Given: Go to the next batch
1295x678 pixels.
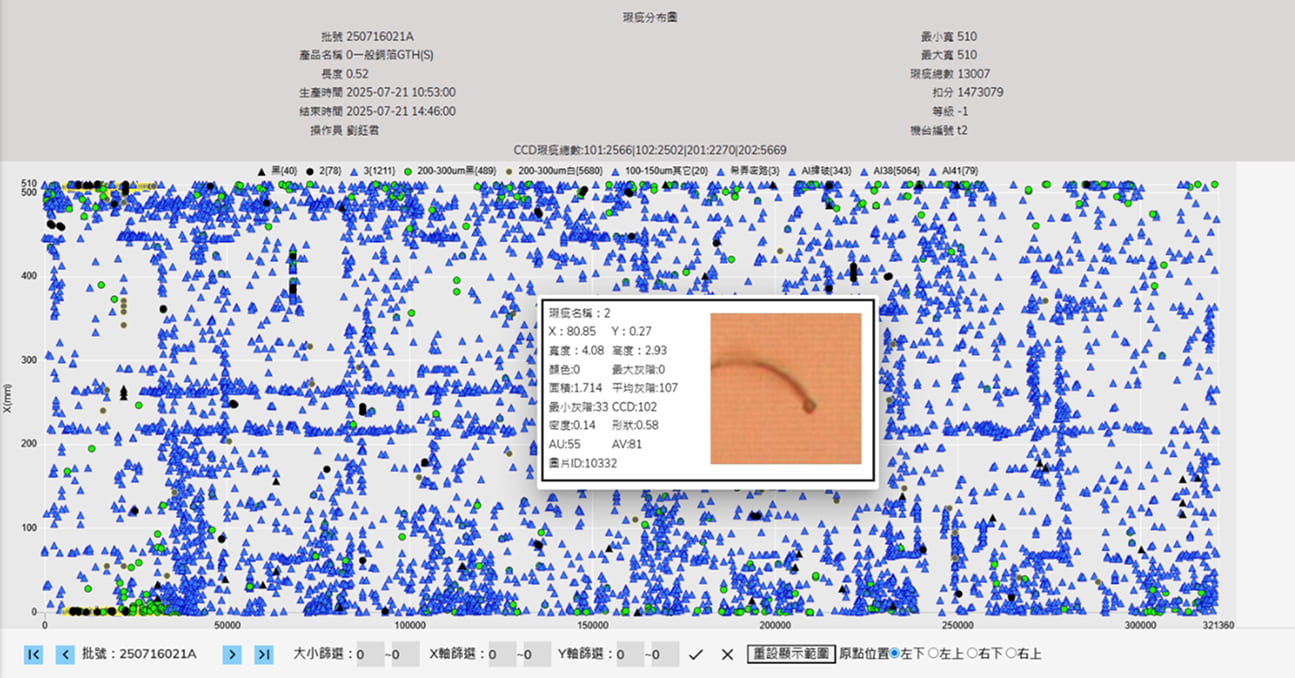Looking at the screenshot, I should click(x=231, y=654).
